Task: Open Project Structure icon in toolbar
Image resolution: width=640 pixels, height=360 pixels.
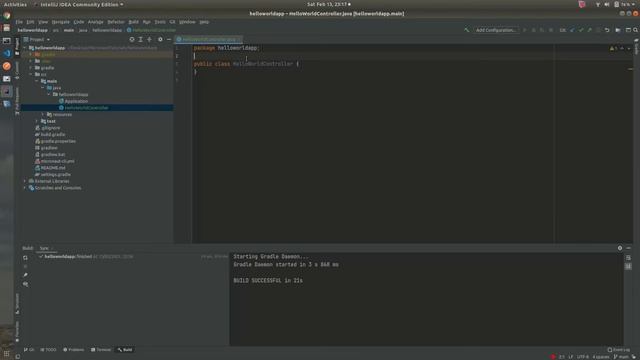Action: point(618,30)
